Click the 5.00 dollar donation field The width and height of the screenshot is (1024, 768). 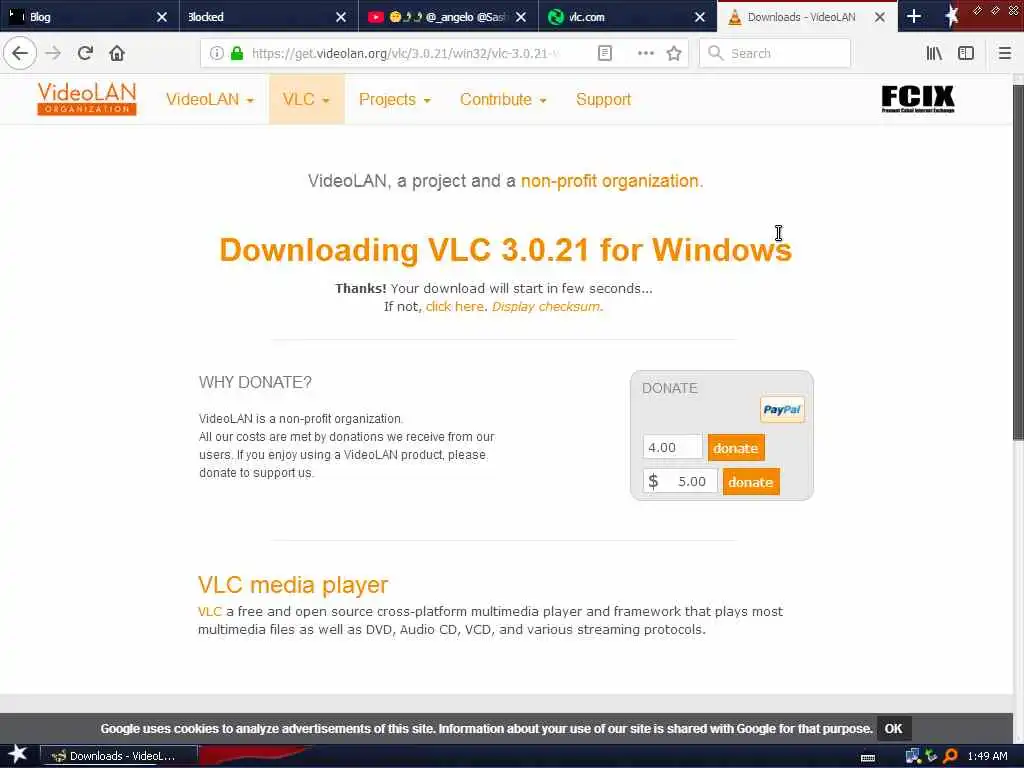(x=680, y=481)
